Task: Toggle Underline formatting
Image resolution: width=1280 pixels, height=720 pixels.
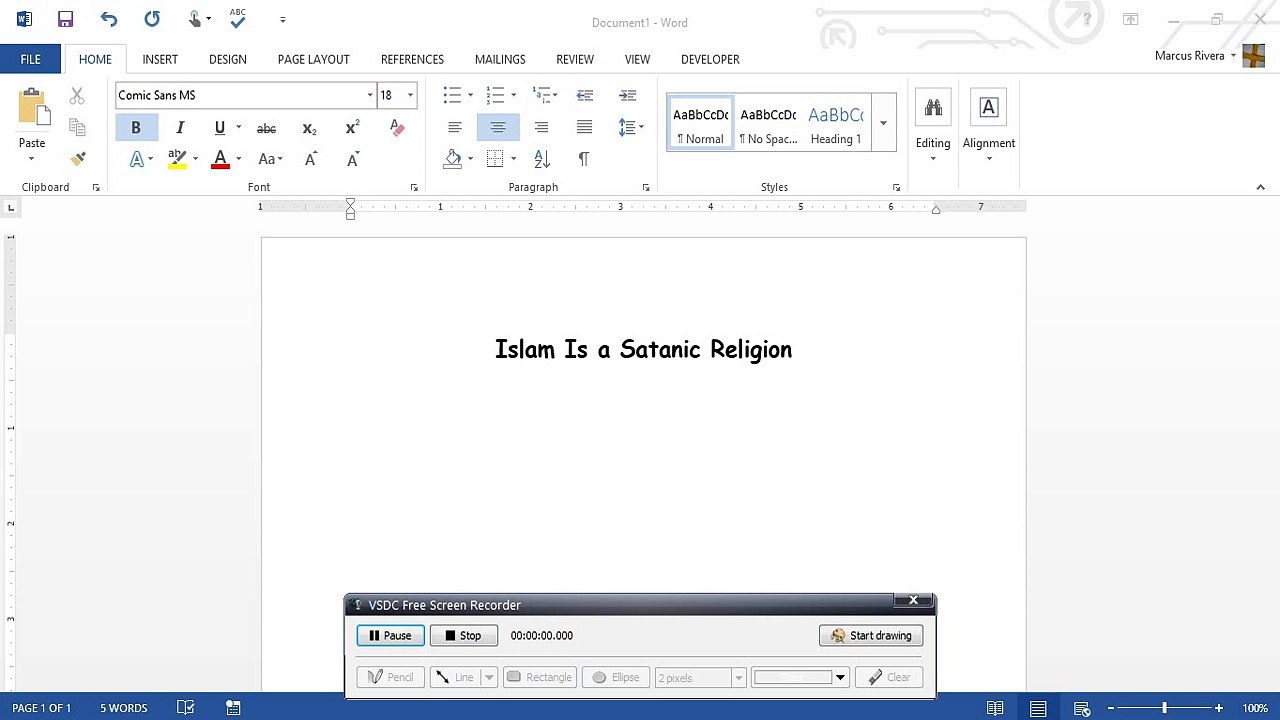Action: 219,128
